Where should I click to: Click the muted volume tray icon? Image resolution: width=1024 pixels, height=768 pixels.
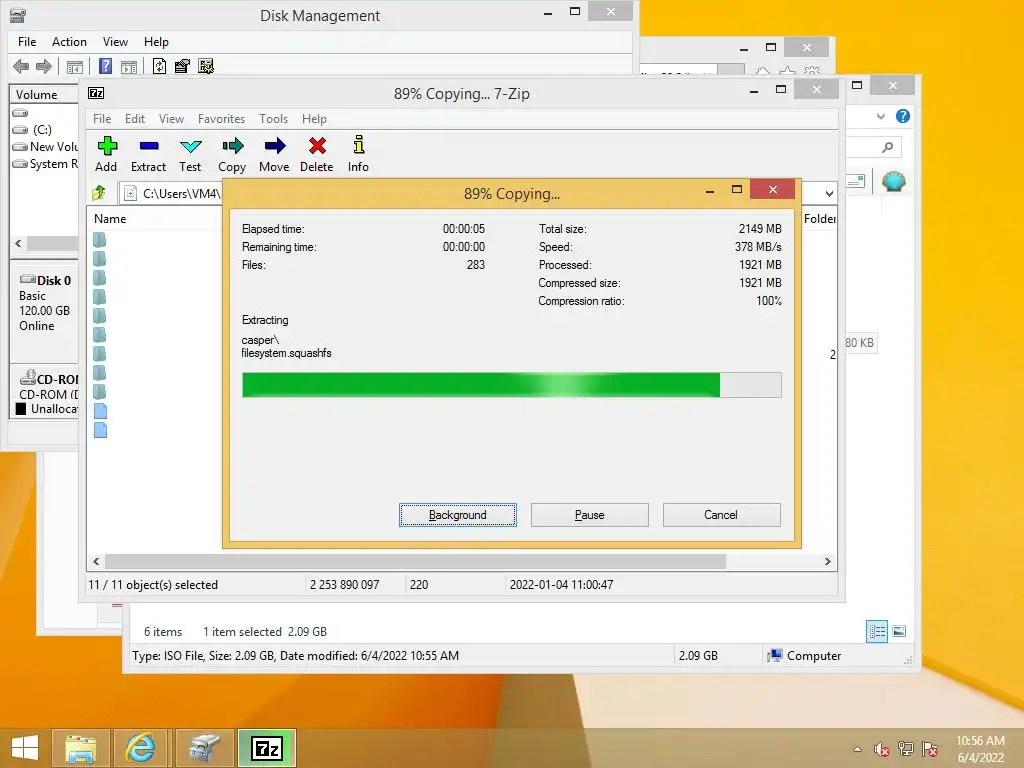click(882, 749)
